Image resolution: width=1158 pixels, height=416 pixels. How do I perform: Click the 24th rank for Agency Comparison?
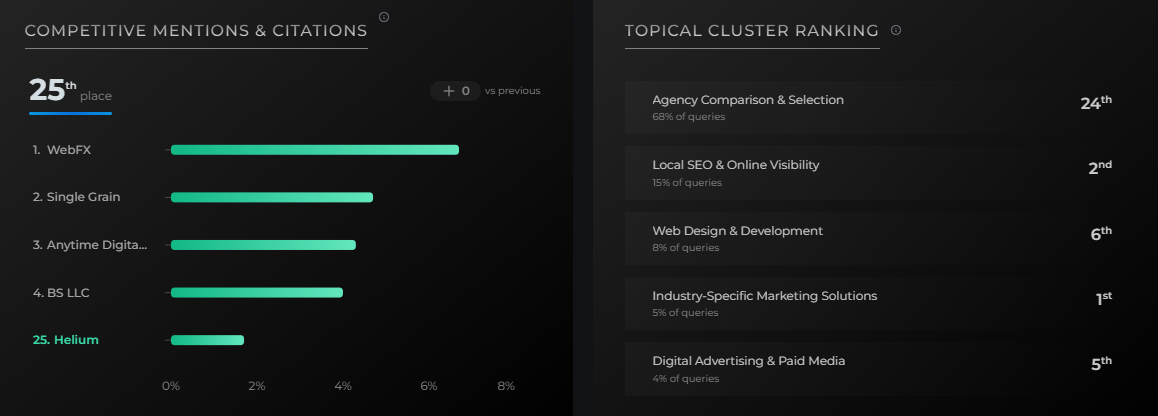click(x=1096, y=104)
